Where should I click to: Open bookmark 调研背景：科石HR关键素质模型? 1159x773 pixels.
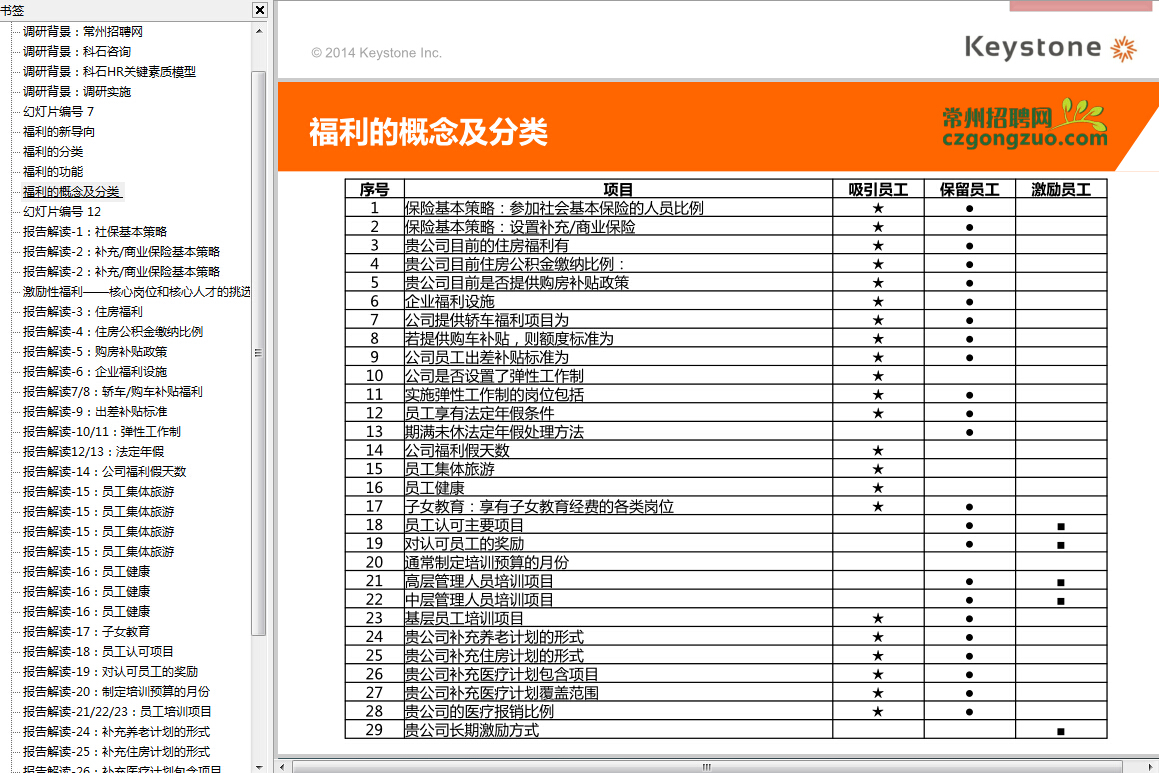coord(109,72)
